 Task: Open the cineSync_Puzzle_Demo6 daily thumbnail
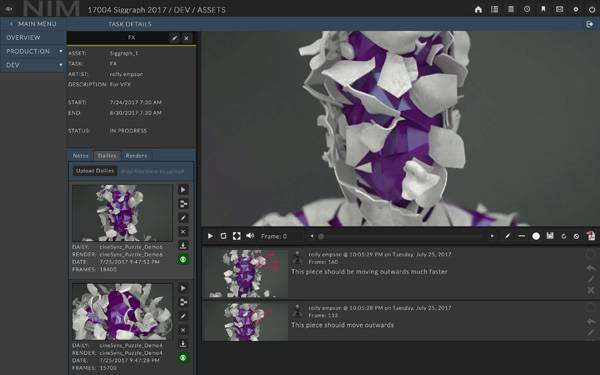tap(122, 213)
